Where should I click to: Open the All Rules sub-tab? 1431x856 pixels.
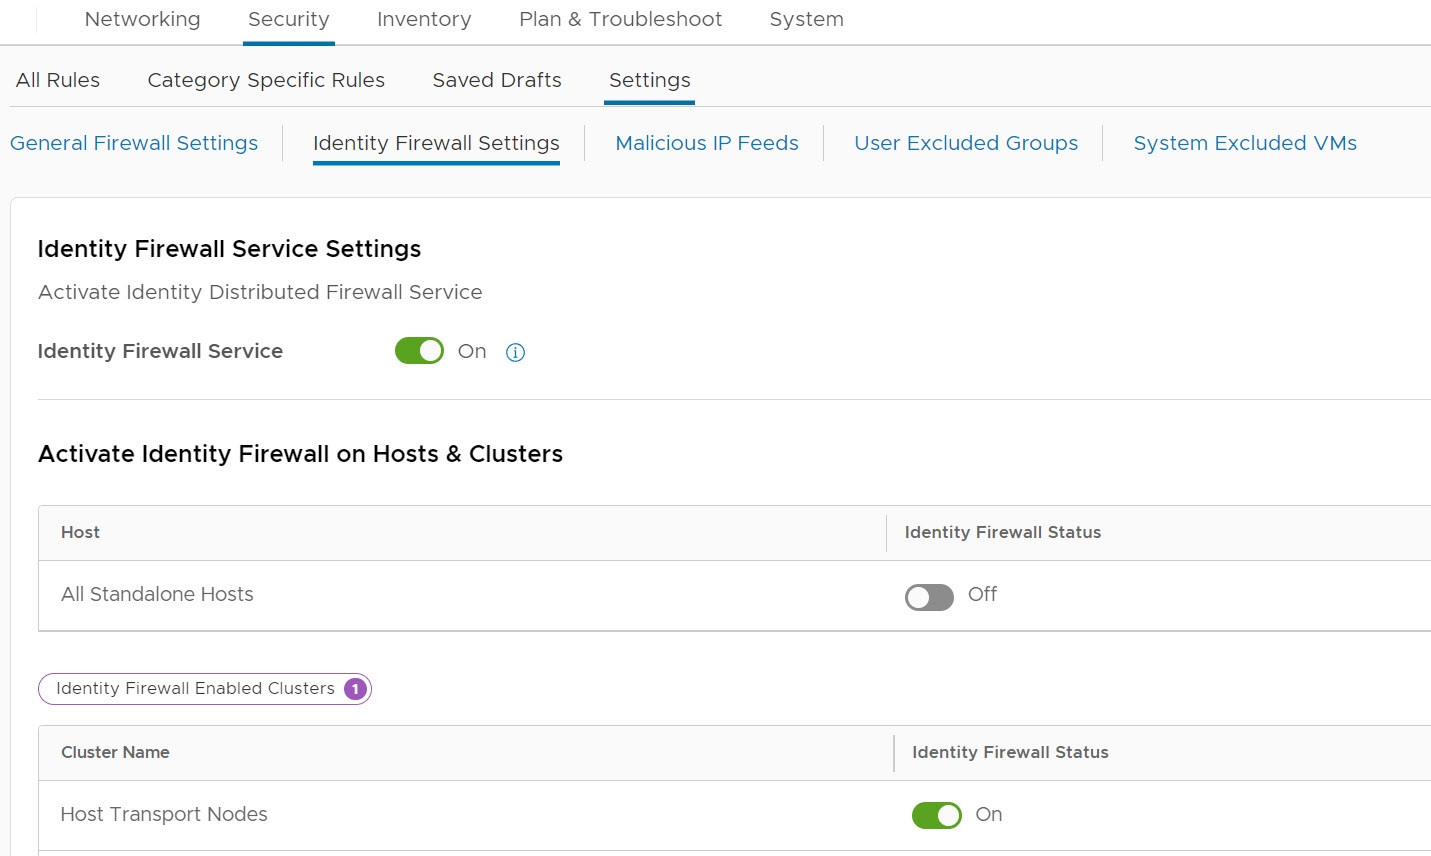58,80
